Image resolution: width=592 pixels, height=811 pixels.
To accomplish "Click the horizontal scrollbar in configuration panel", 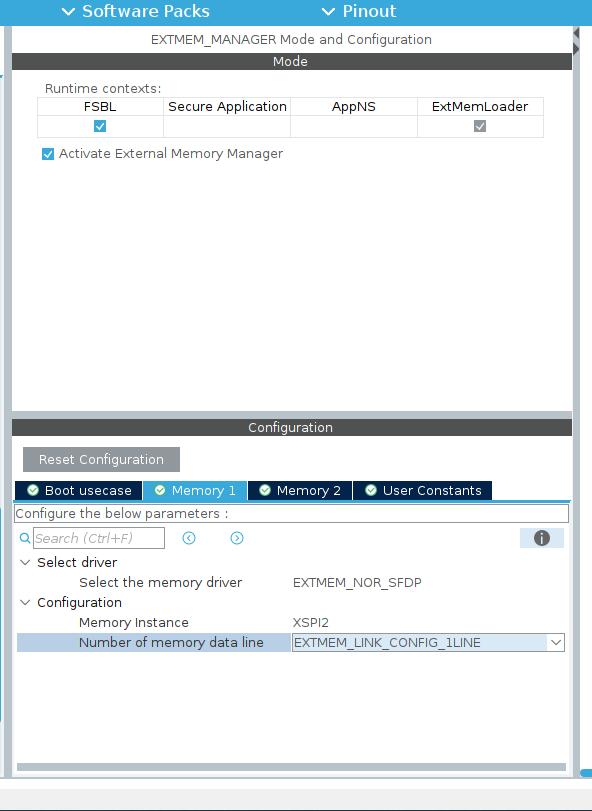I will click(x=292, y=767).
